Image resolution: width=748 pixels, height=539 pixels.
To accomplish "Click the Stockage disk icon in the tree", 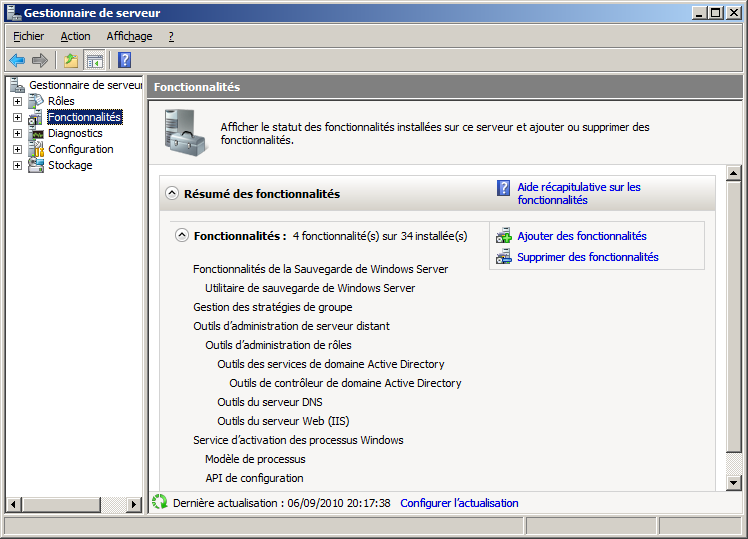I will [36, 165].
